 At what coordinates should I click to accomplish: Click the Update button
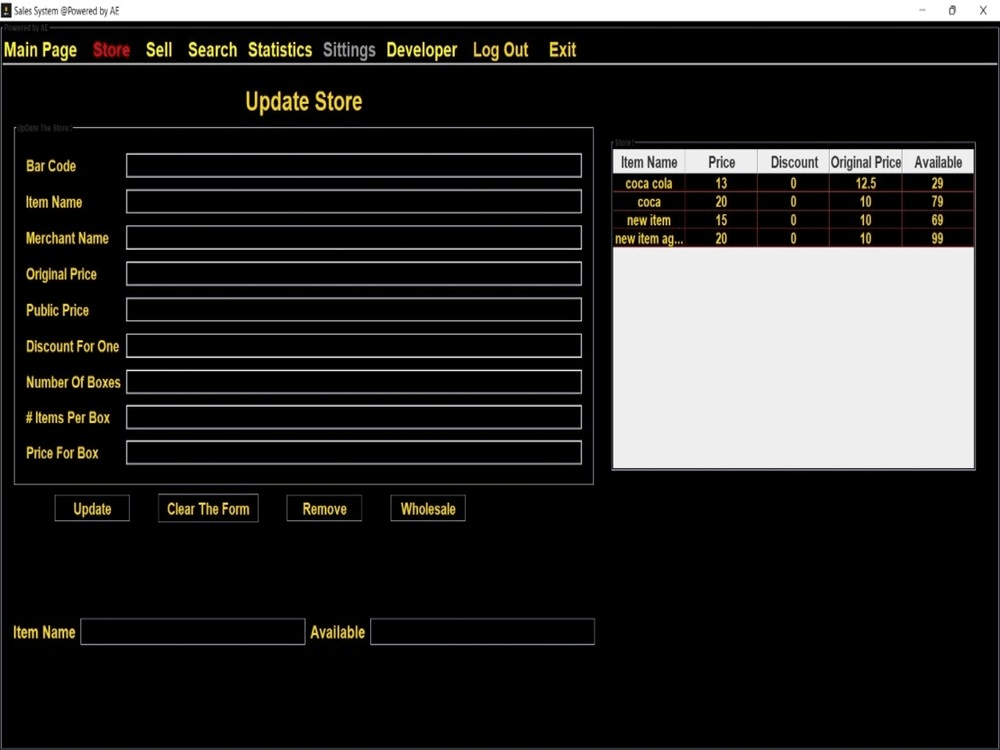click(x=92, y=508)
